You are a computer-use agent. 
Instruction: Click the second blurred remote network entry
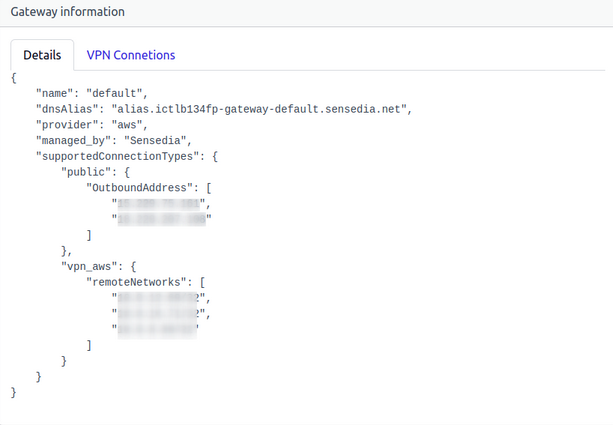coord(160,313)
